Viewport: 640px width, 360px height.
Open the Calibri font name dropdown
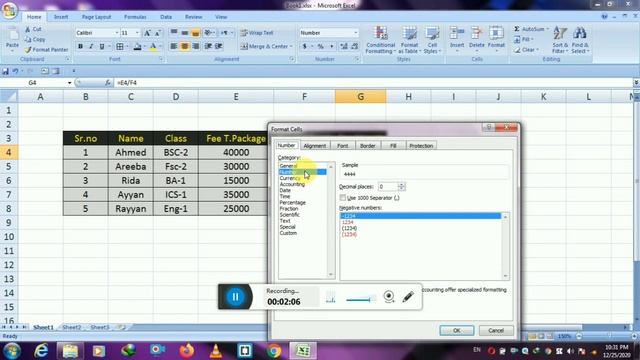[116, 33]
